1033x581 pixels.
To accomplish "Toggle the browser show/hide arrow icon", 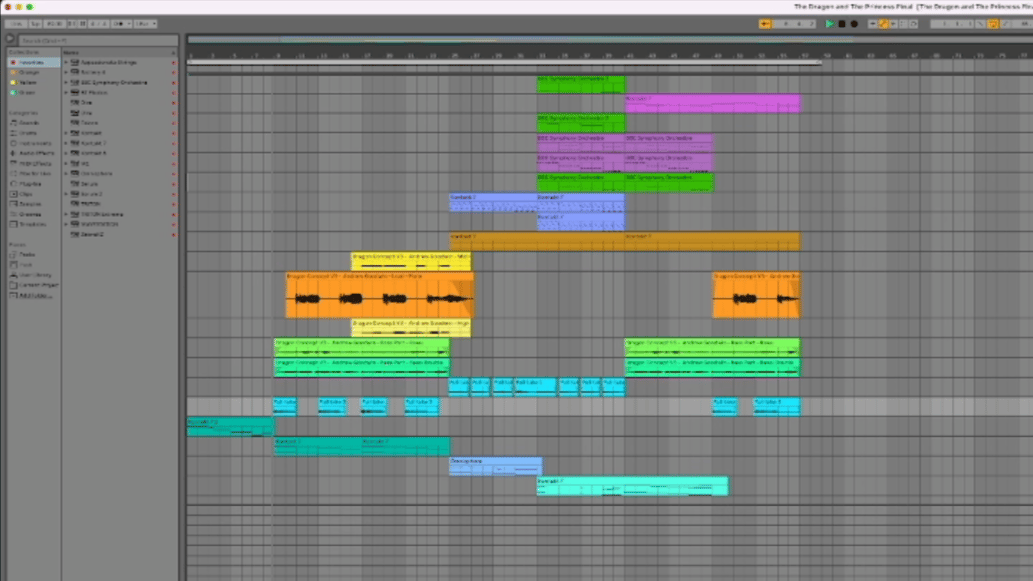I will [x=10, y=40].
